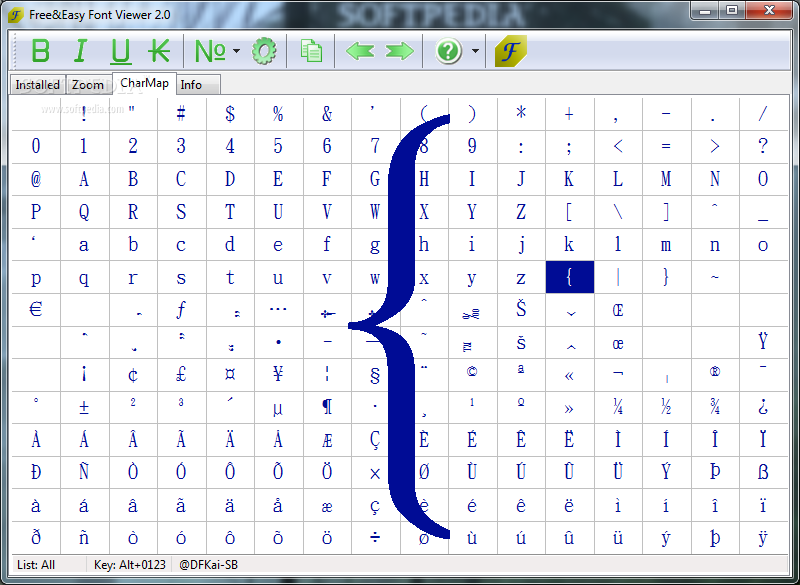Choose the $ character cell
This screenshot has height=585, width=800.
coord(230,113)
